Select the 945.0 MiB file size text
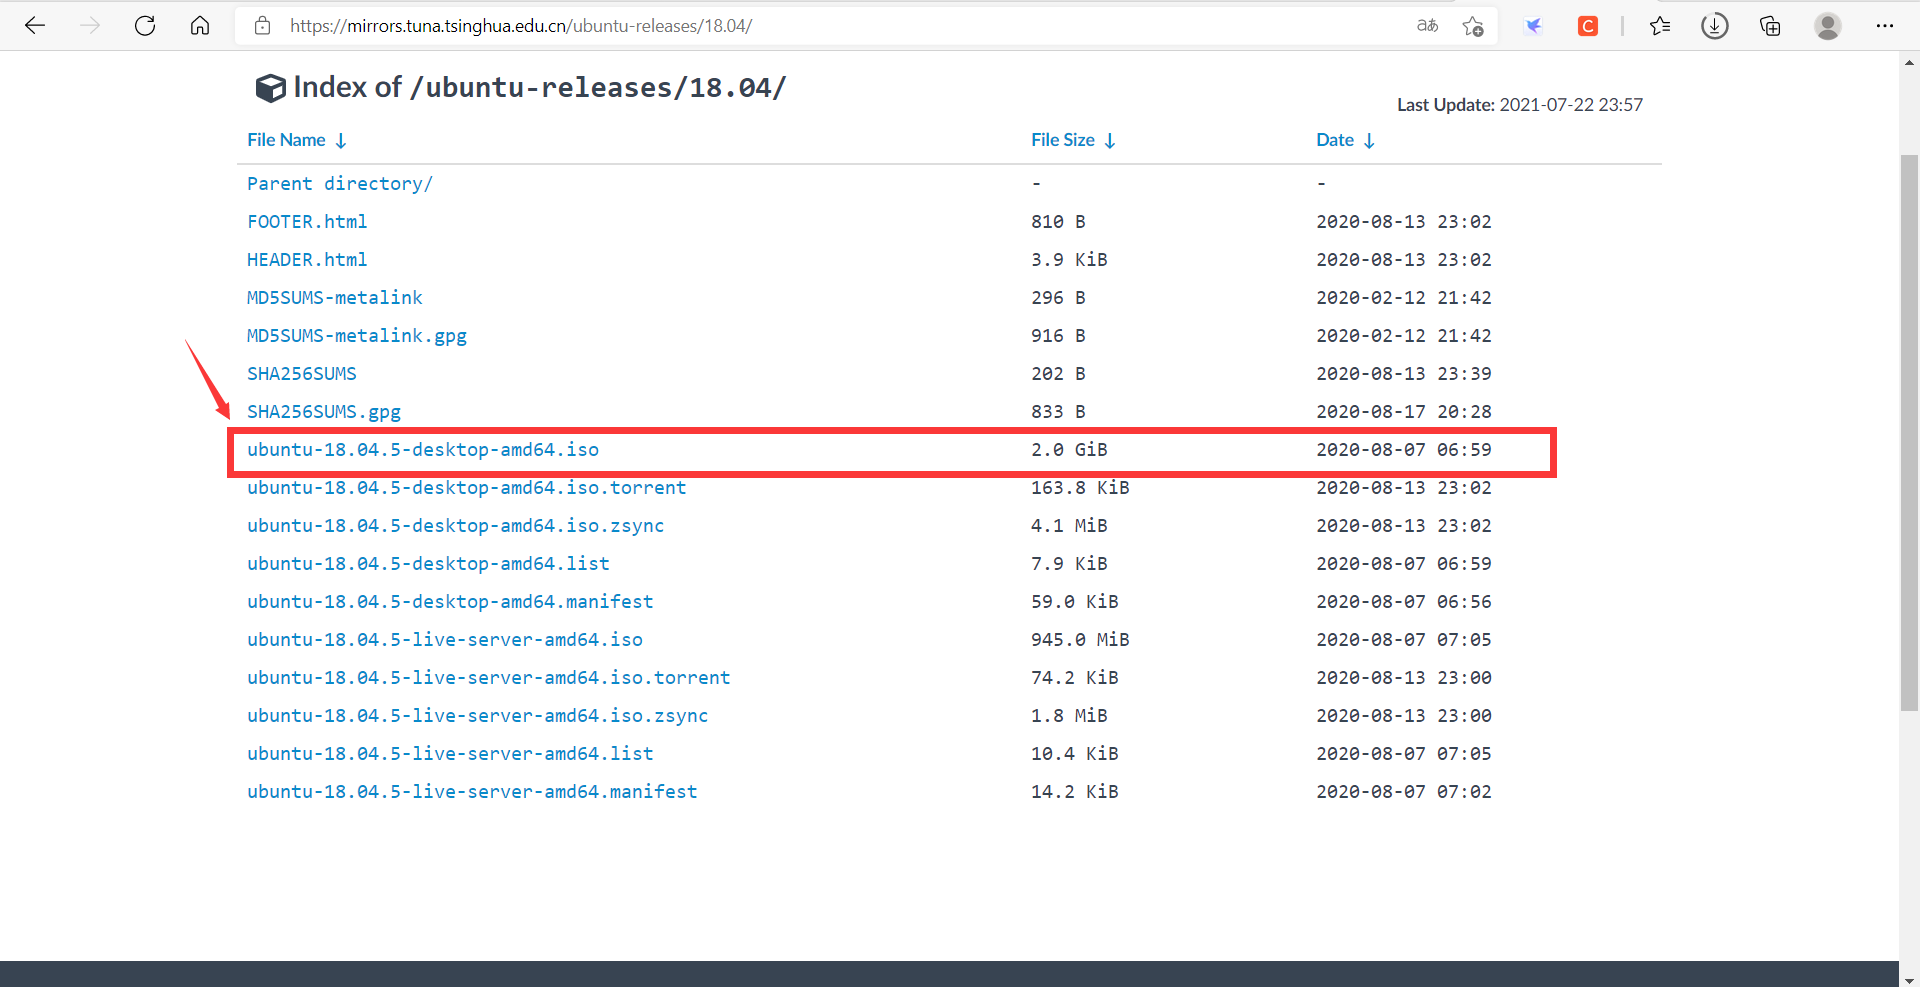Viewport: 1920px width, 987px height. point(1080,640)
